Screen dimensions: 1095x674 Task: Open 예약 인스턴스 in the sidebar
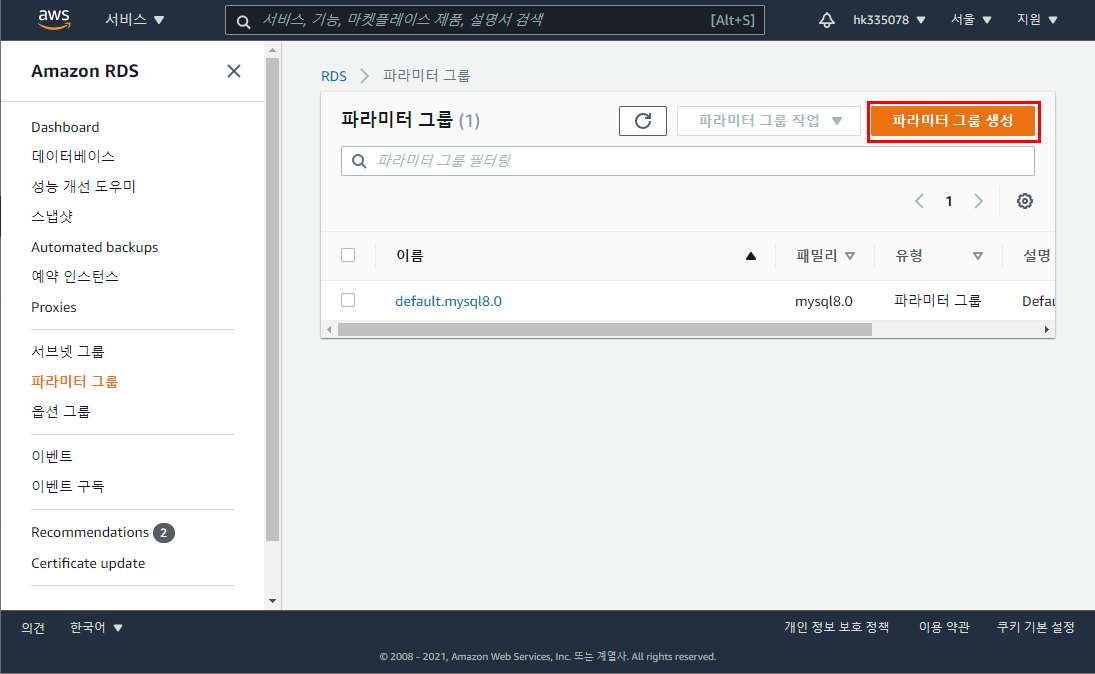click(75, 277)
